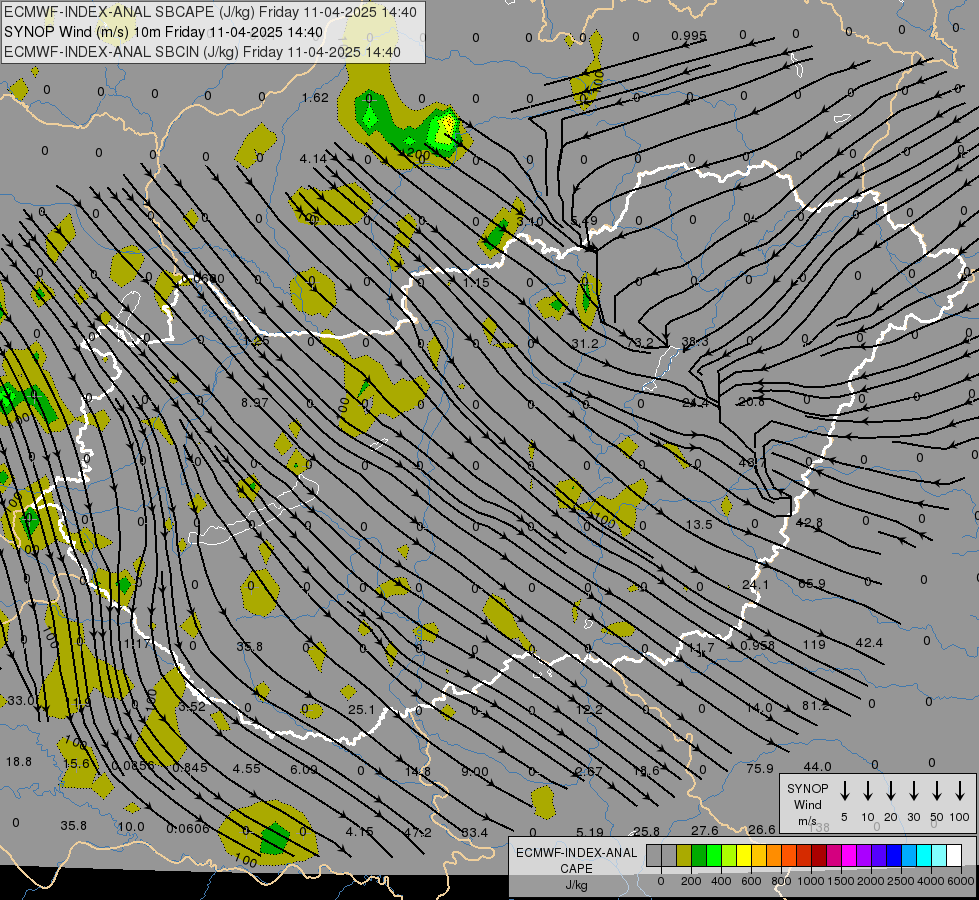
Task: Select the dark red CAPE legend swatch
Action: [x=819, y=856]
